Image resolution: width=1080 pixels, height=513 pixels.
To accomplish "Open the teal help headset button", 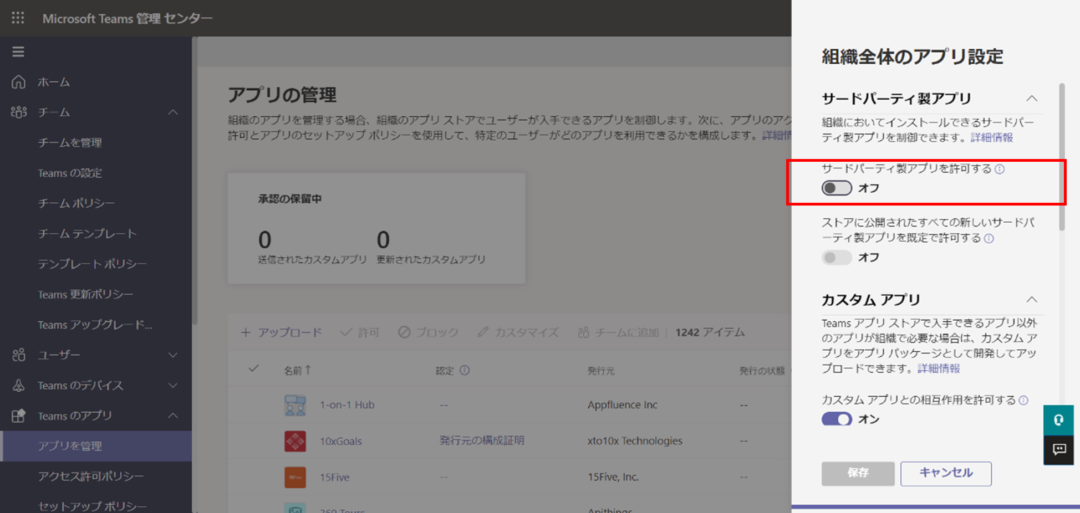I will 1059,420.
